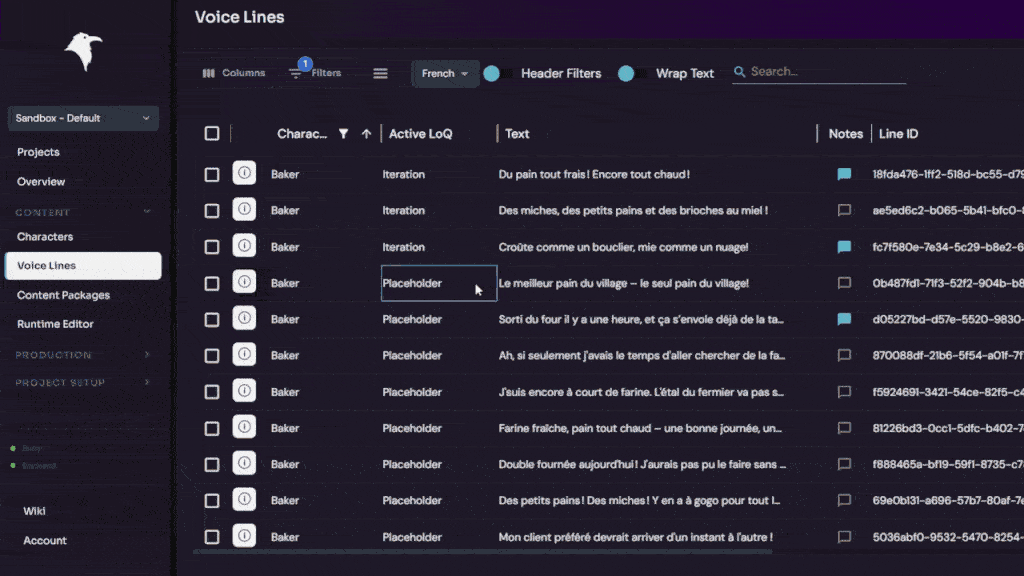1024x576 pixels.
Task: Select Voice Lines in the sidebar
Action: tap(83, 266)
